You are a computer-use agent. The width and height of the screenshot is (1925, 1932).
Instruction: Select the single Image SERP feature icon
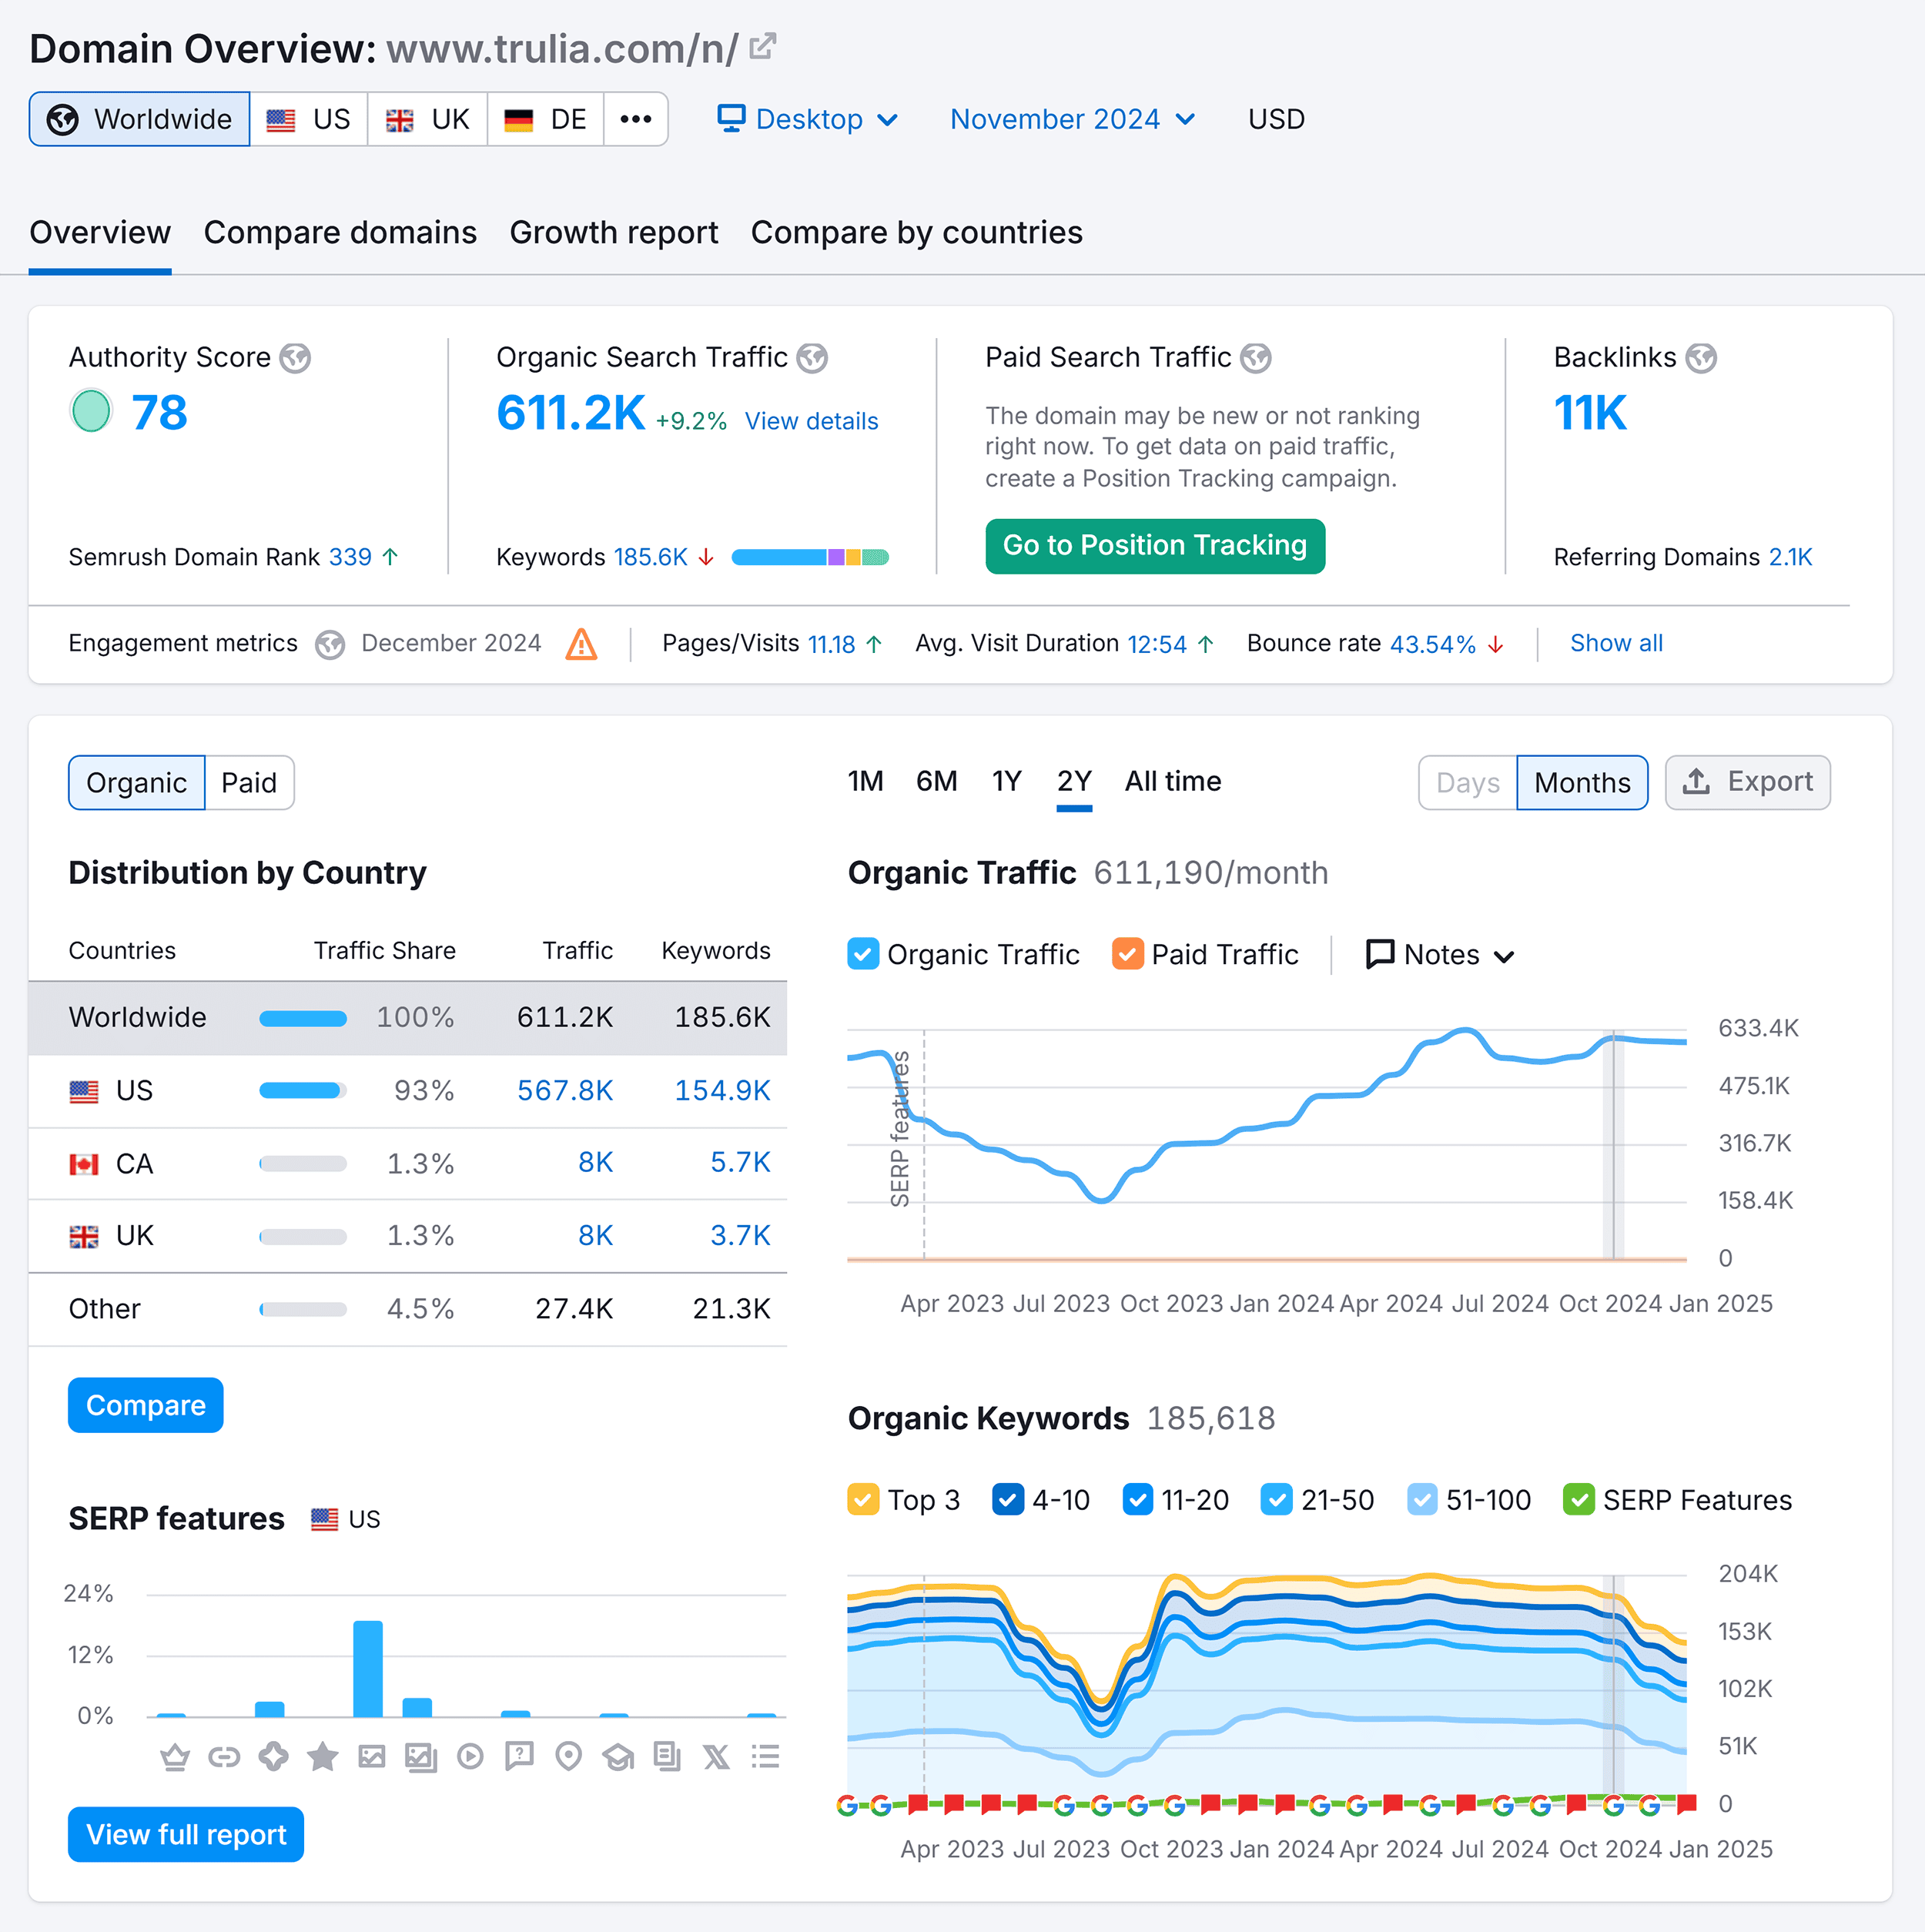[x=371, y=1756]
